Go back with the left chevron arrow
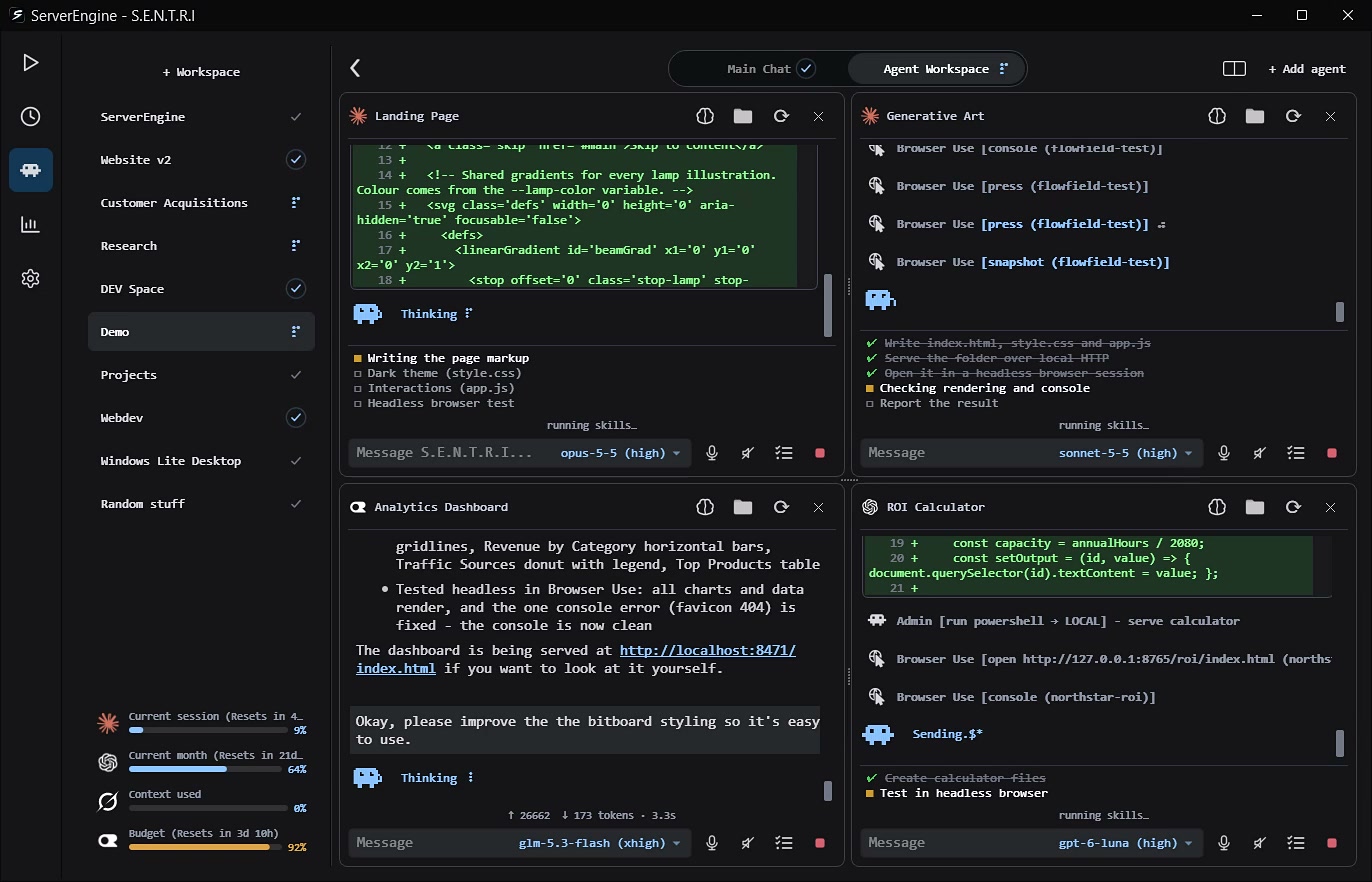This screenshot has width=1372, height=882. (x=355, y=68)
